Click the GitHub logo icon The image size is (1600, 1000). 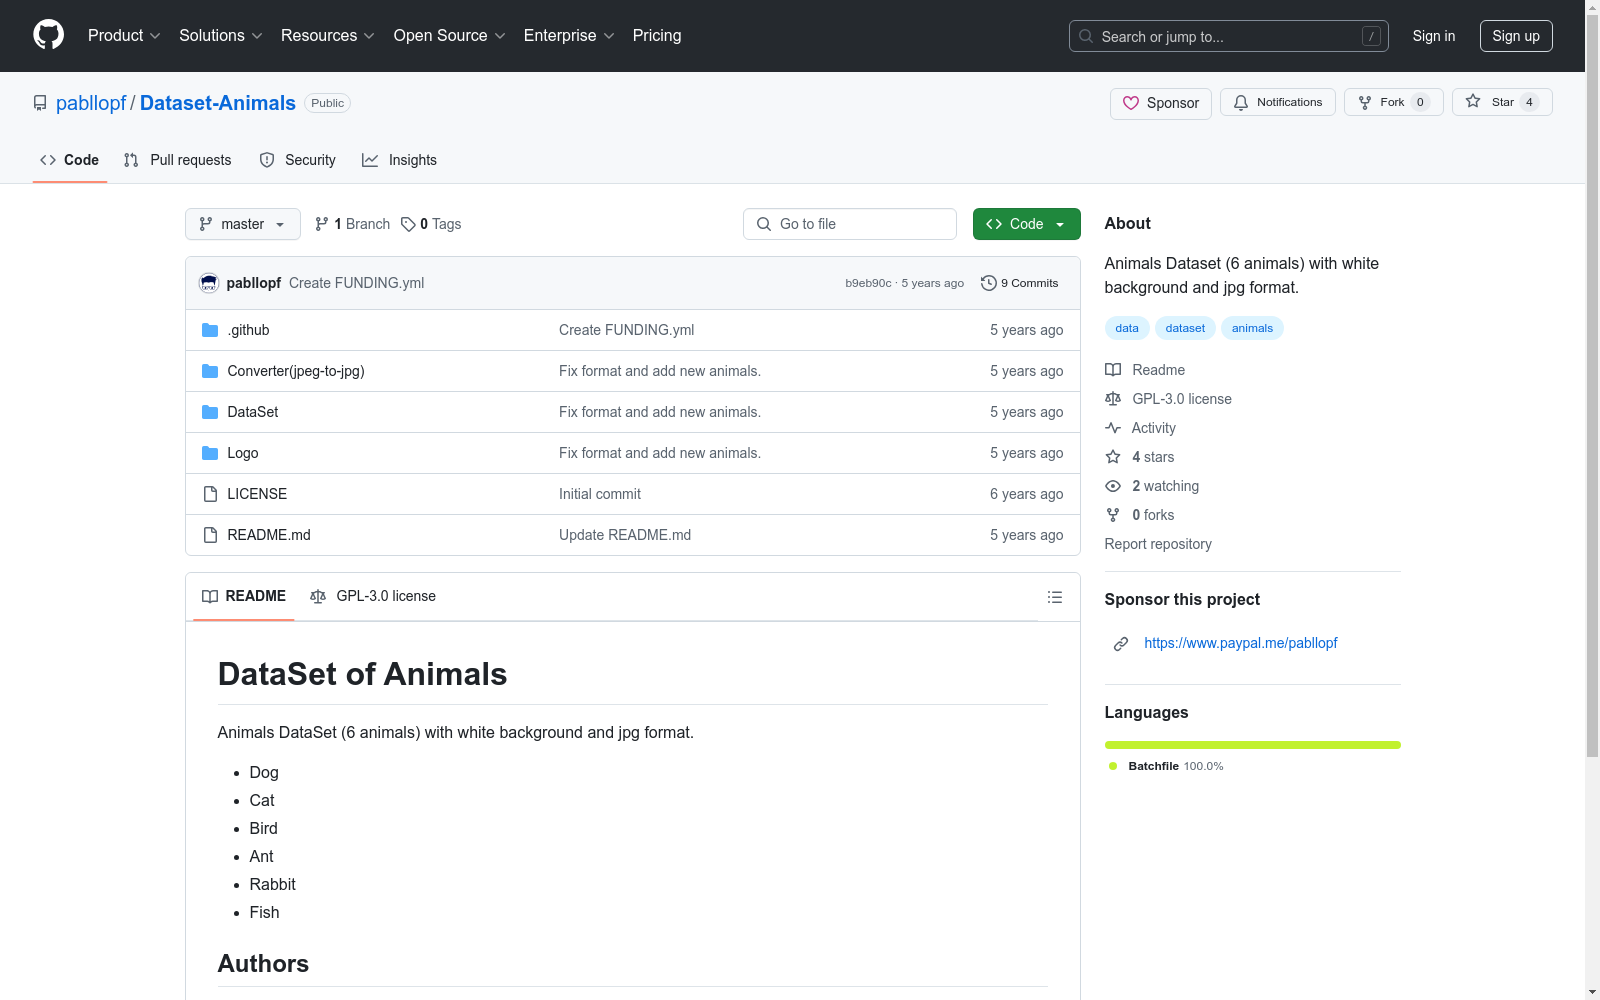coord(48,35)
